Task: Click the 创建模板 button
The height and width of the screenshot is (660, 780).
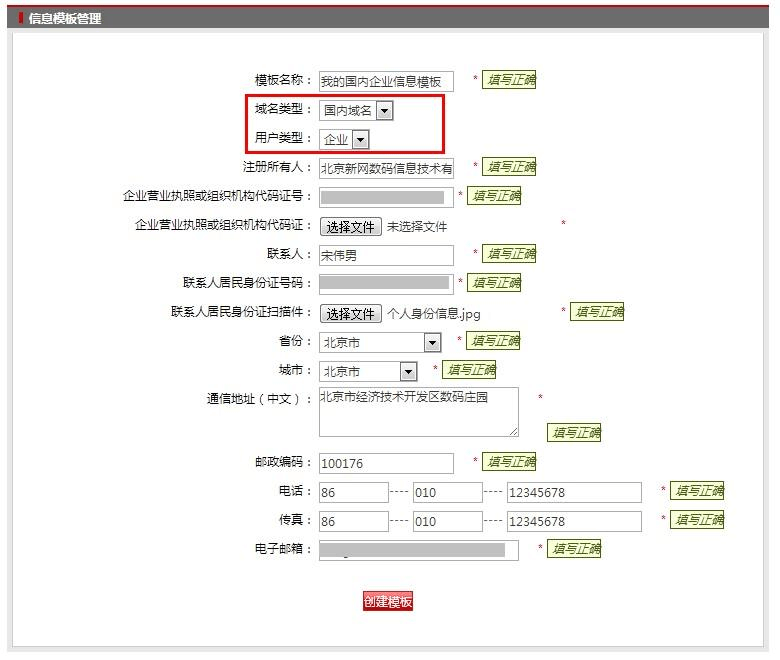Action: coord(387,601)
